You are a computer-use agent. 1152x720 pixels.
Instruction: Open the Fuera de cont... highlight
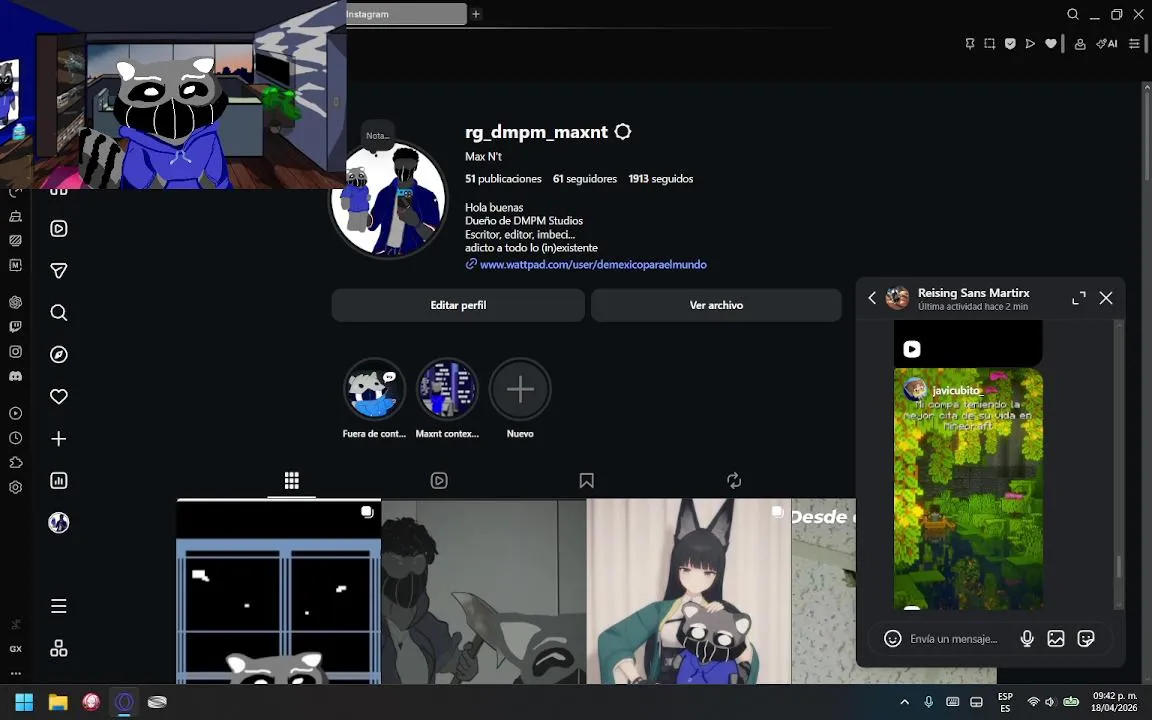tap(374, 389)
